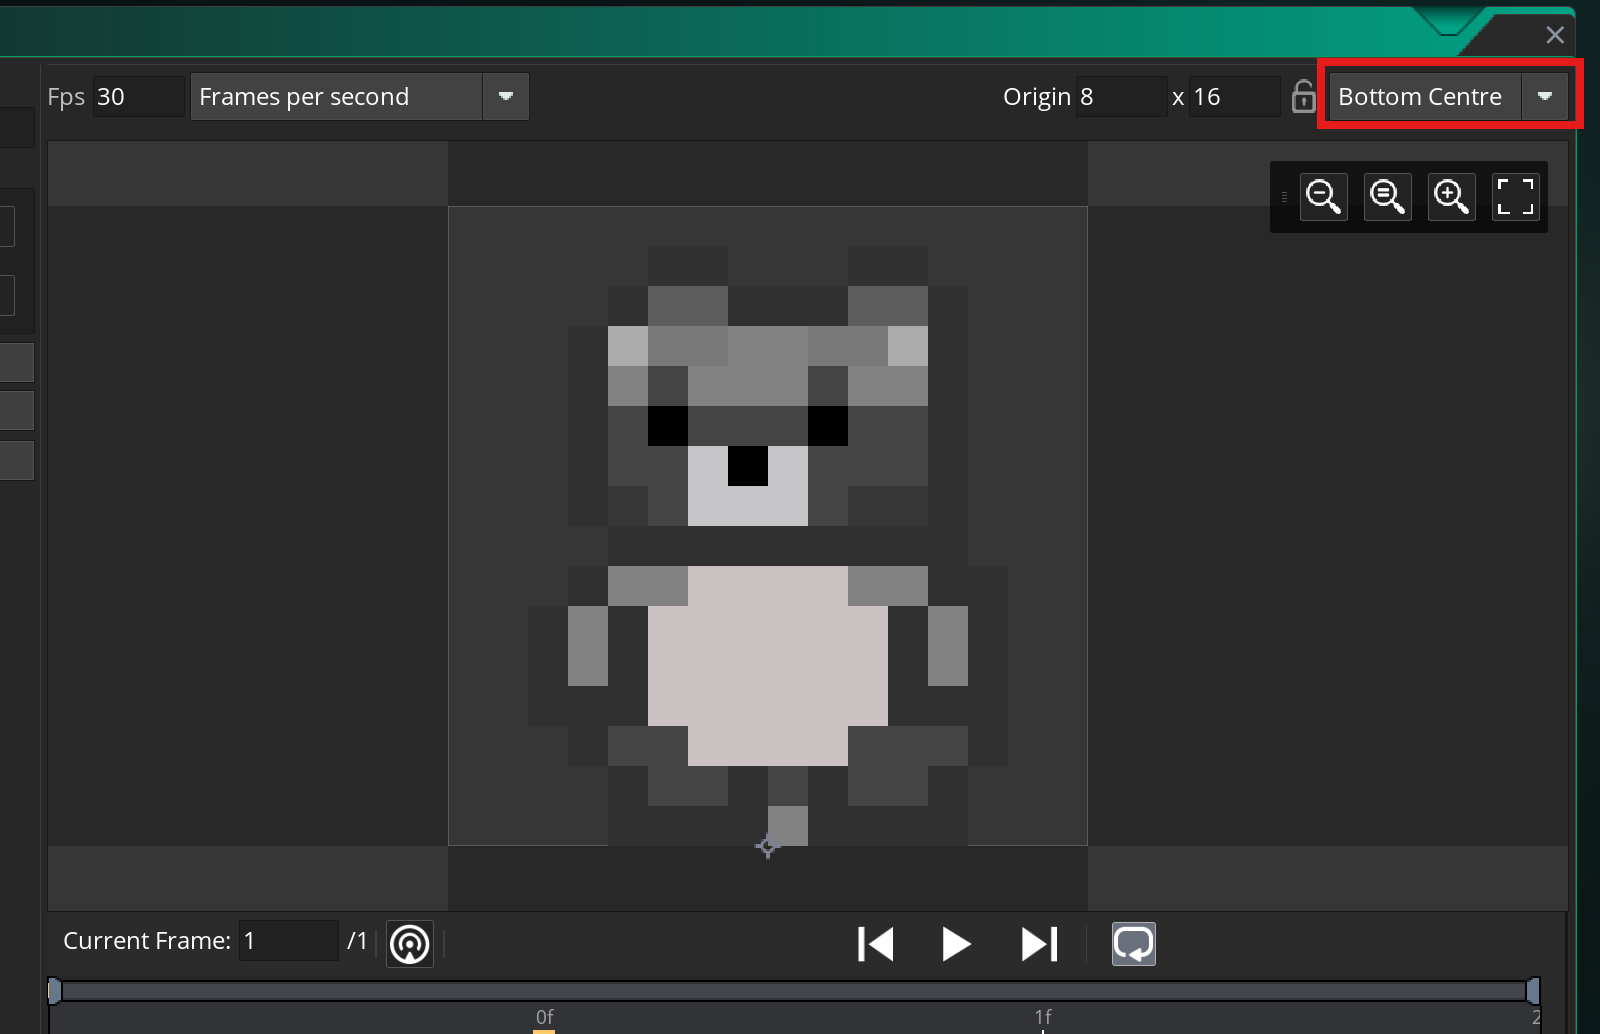Toggle the origin lock padlock
The image size is (1600, 1034).
[1303, 97]
